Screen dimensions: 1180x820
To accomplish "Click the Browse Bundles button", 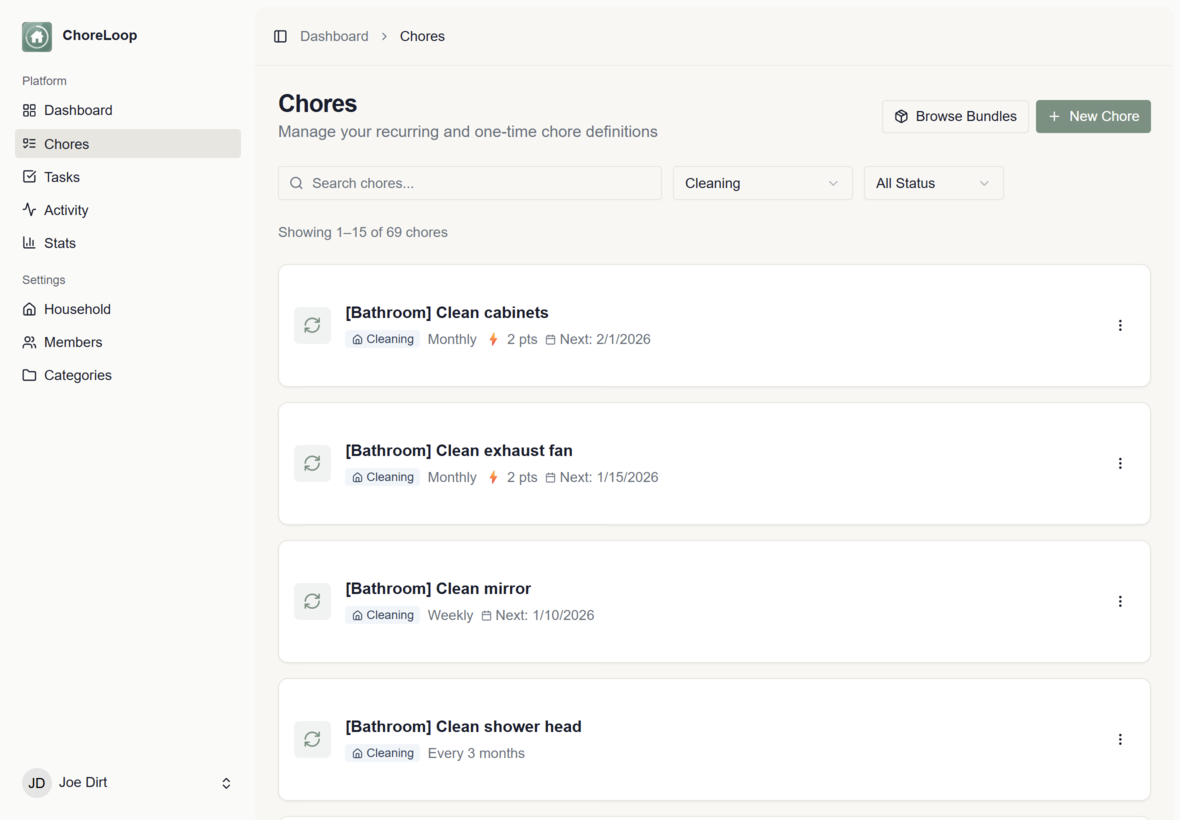I will coord(955,117).
